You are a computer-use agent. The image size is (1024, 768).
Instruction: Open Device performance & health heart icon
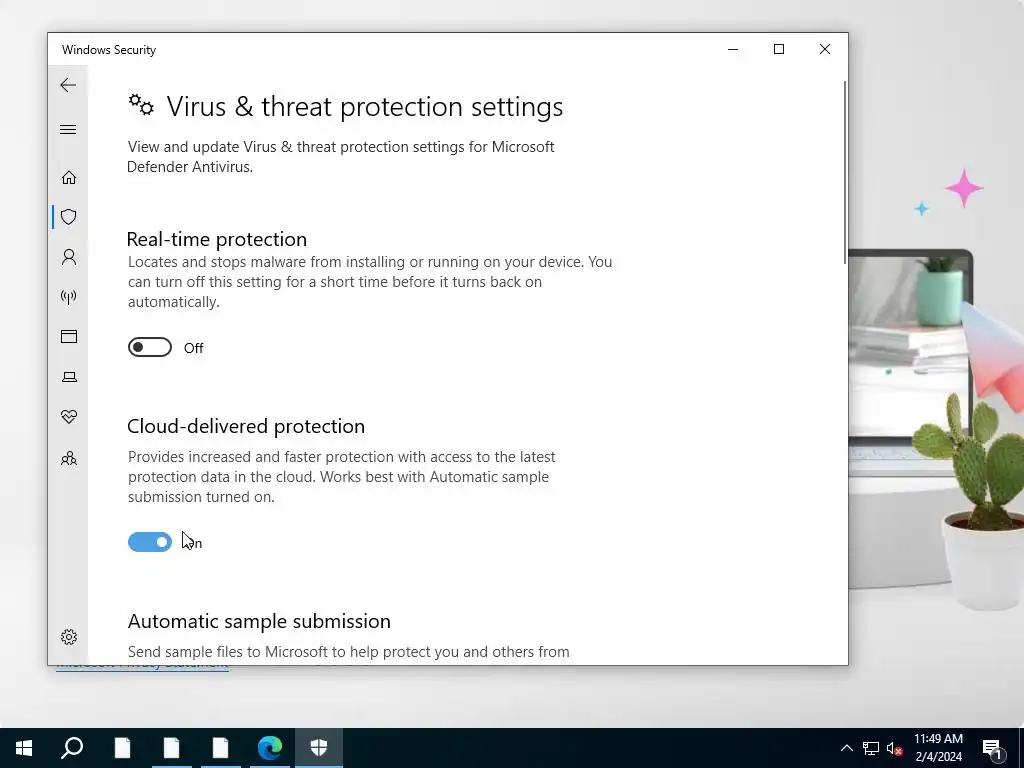(x=69, y=417)
